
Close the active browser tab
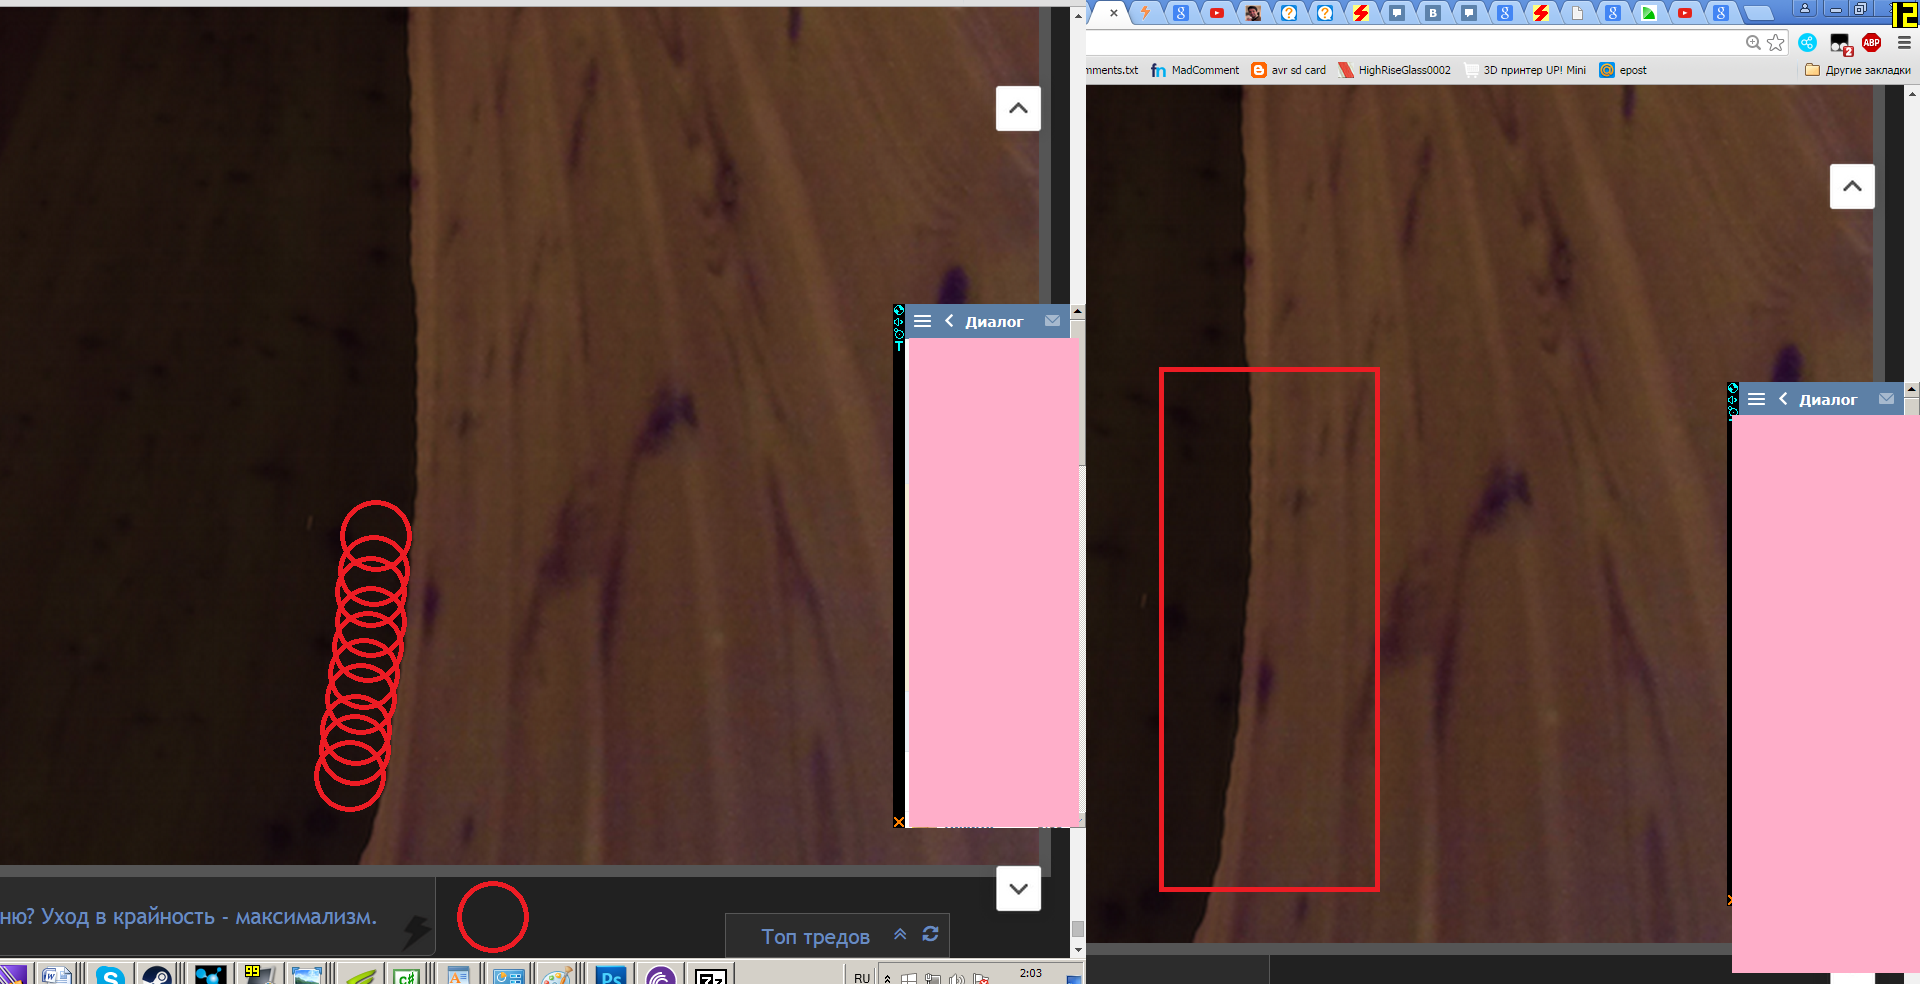point(1114,13)
